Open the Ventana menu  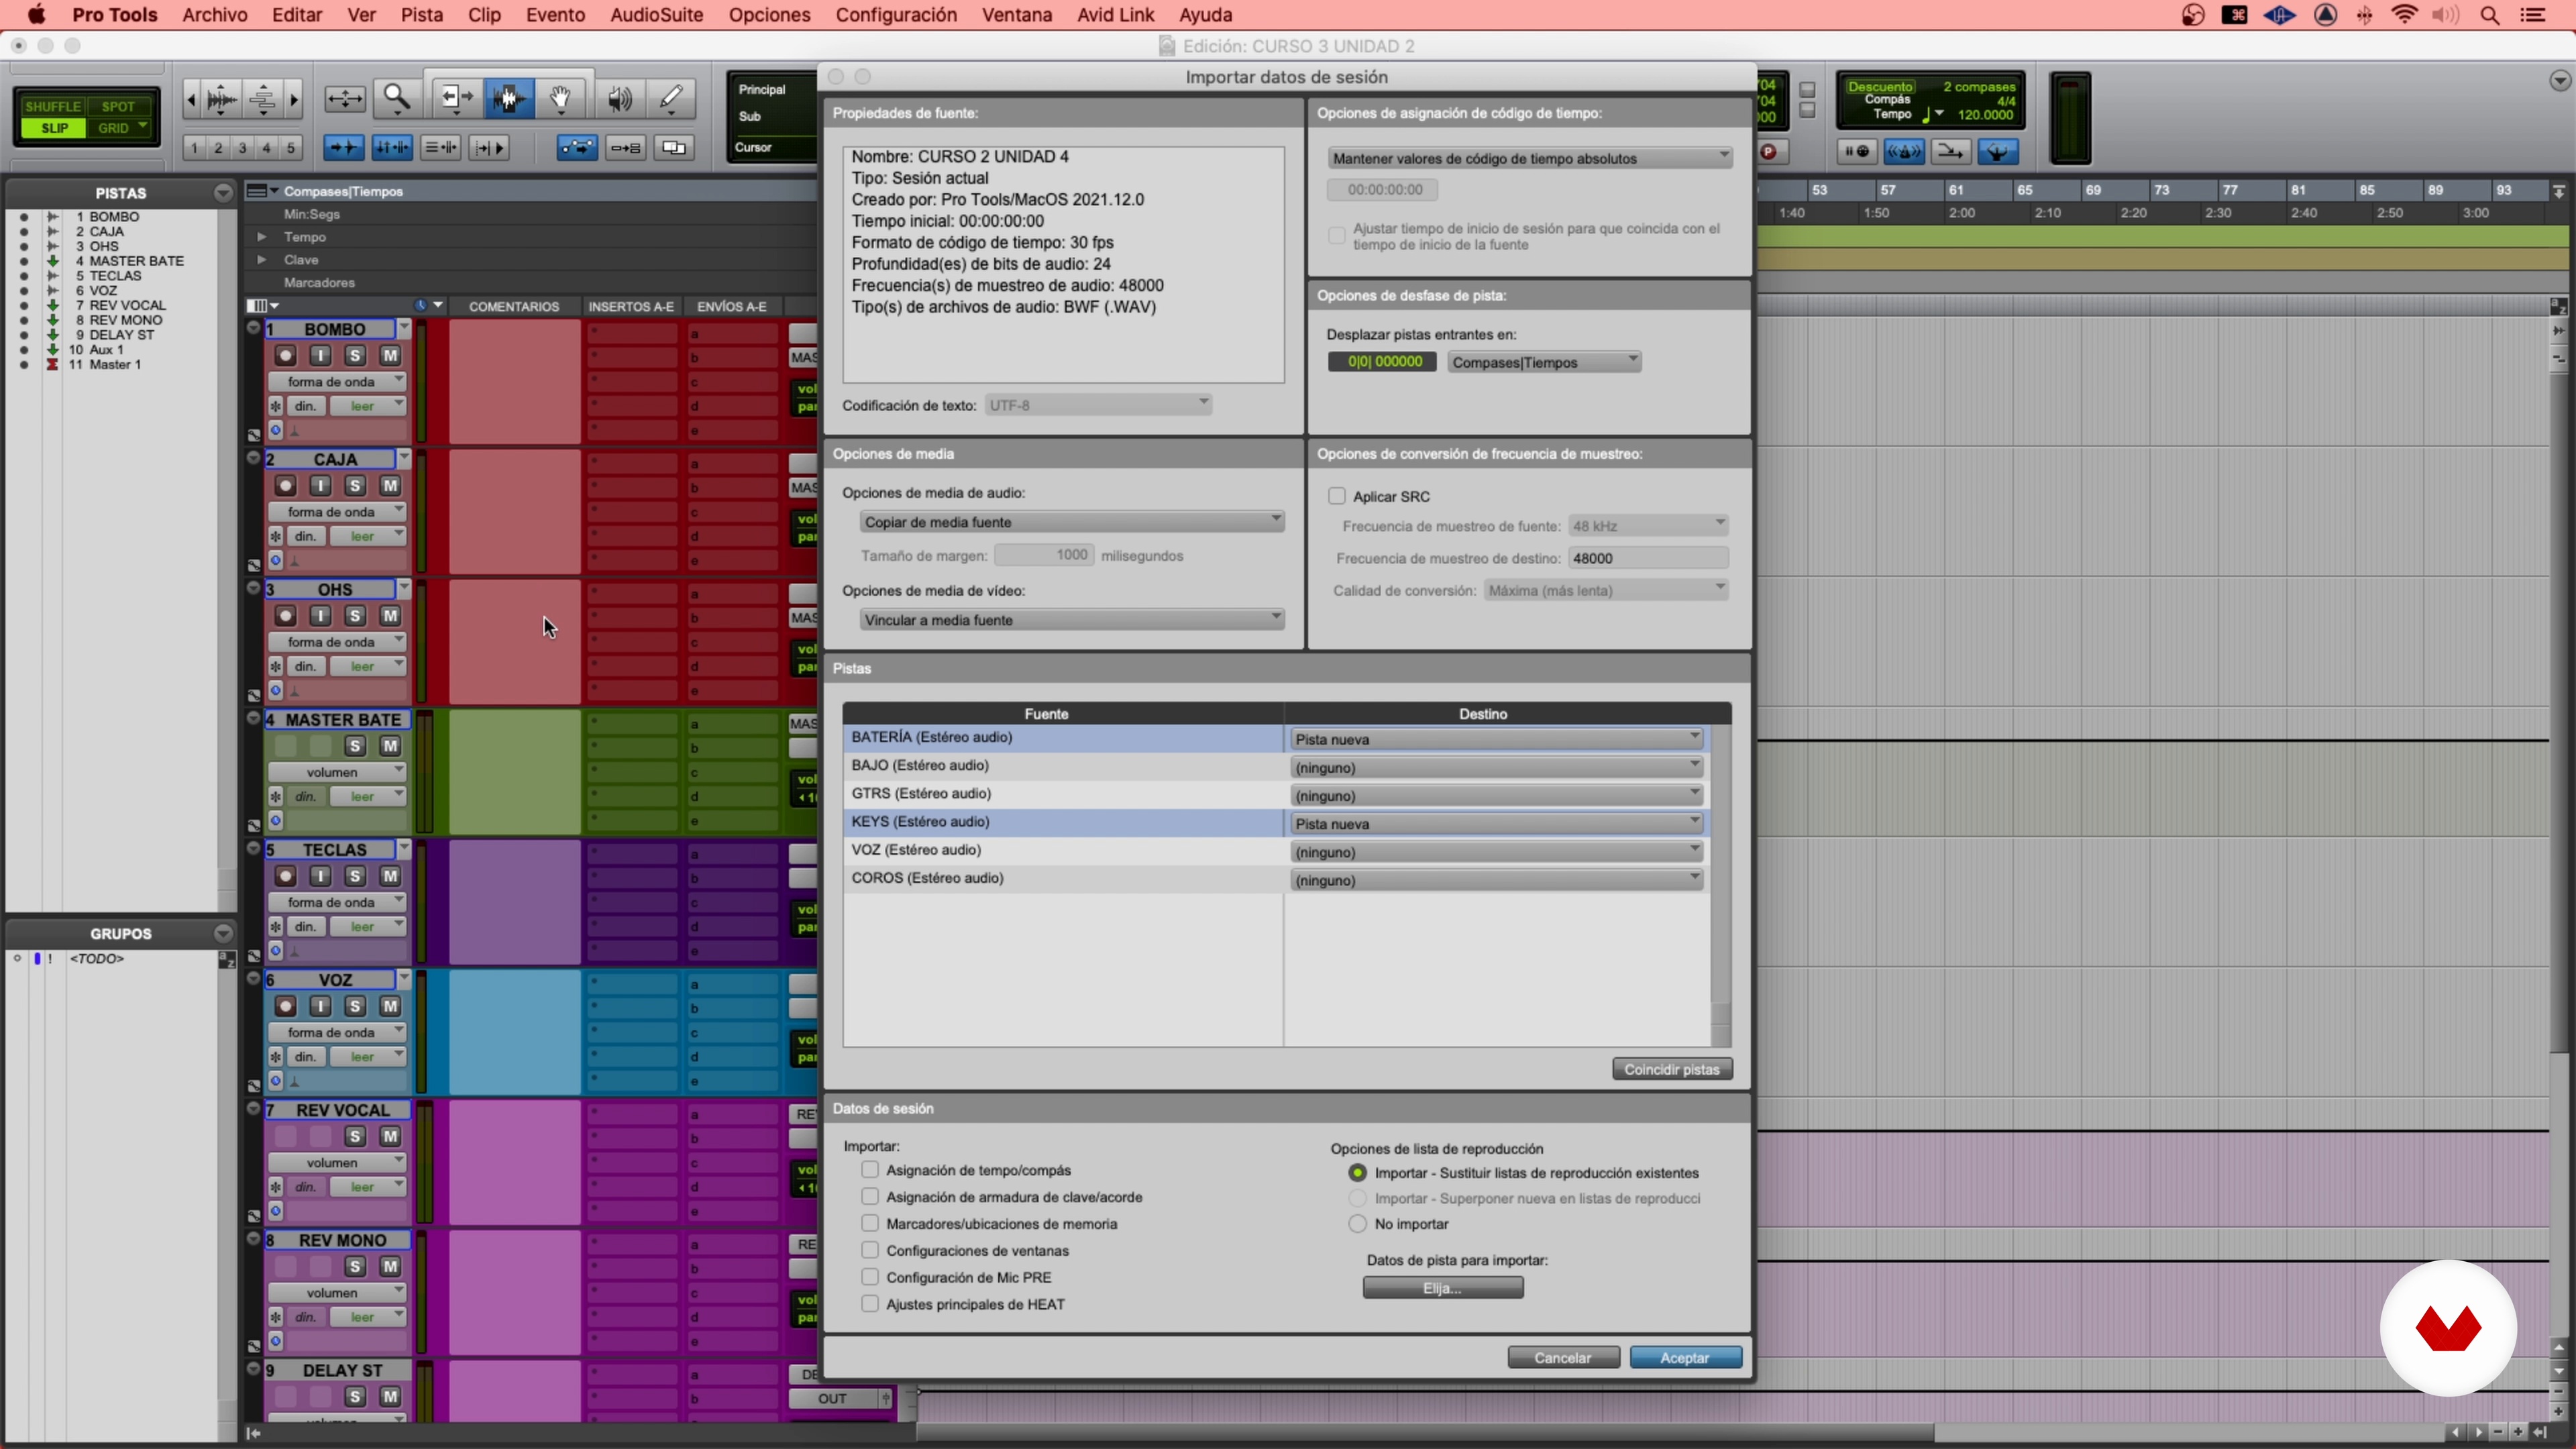pyautogui.click(x=1016, y=15)
